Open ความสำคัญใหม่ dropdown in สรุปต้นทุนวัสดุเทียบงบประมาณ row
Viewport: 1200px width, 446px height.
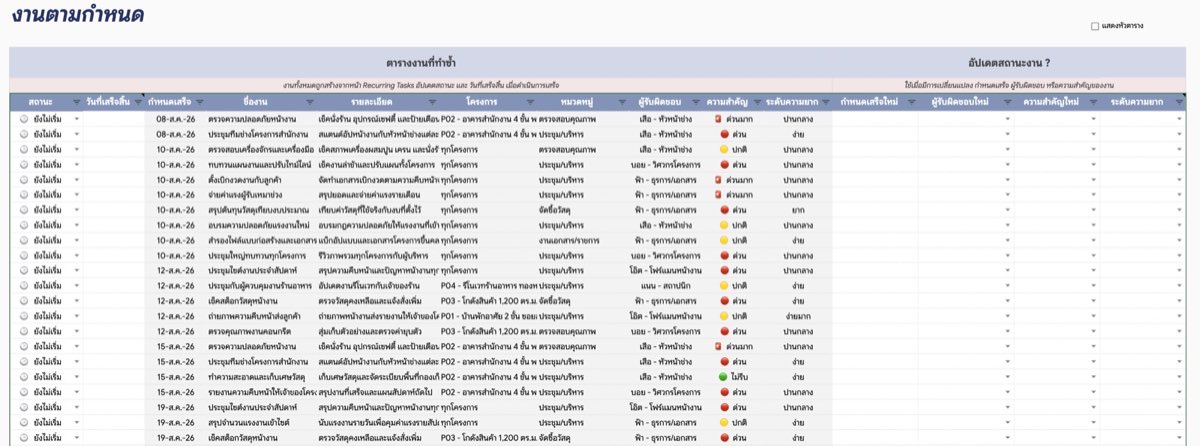pos(1093,210)
